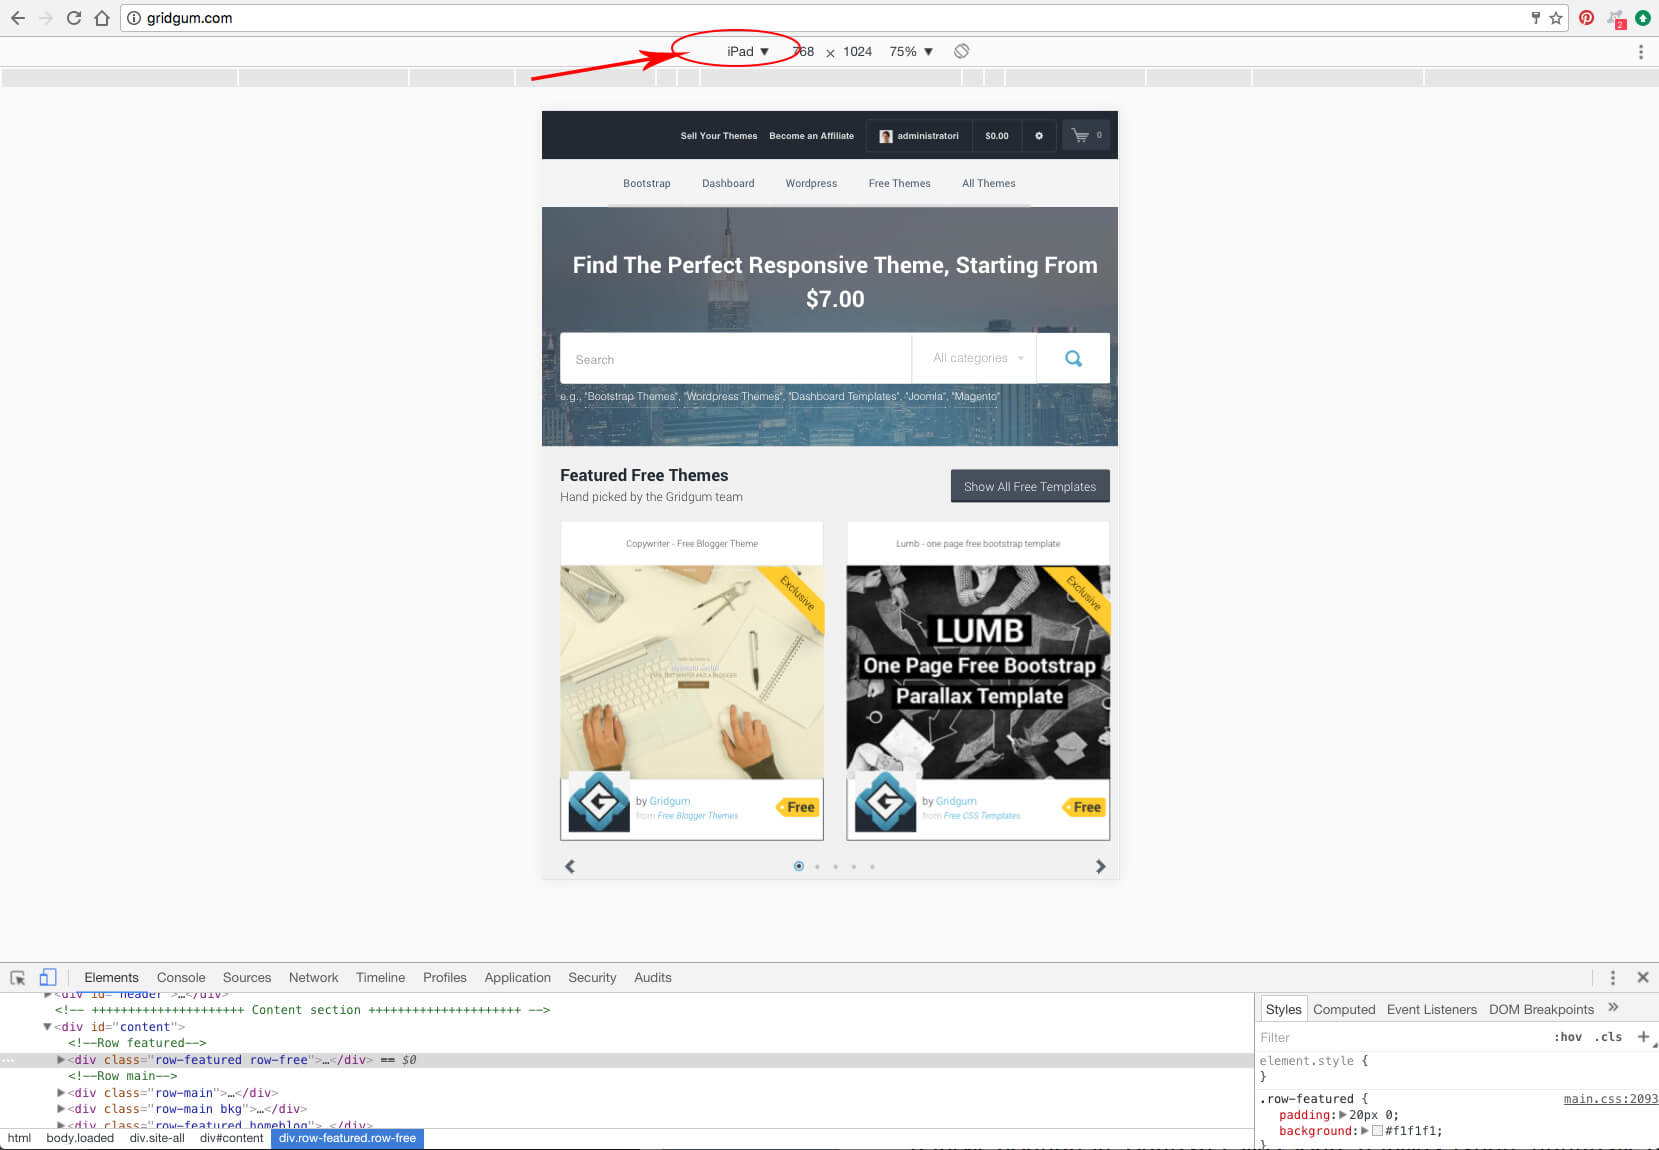
Task: Click the green extension icon
Action: pyautogui.click(x=1642, y=18)
